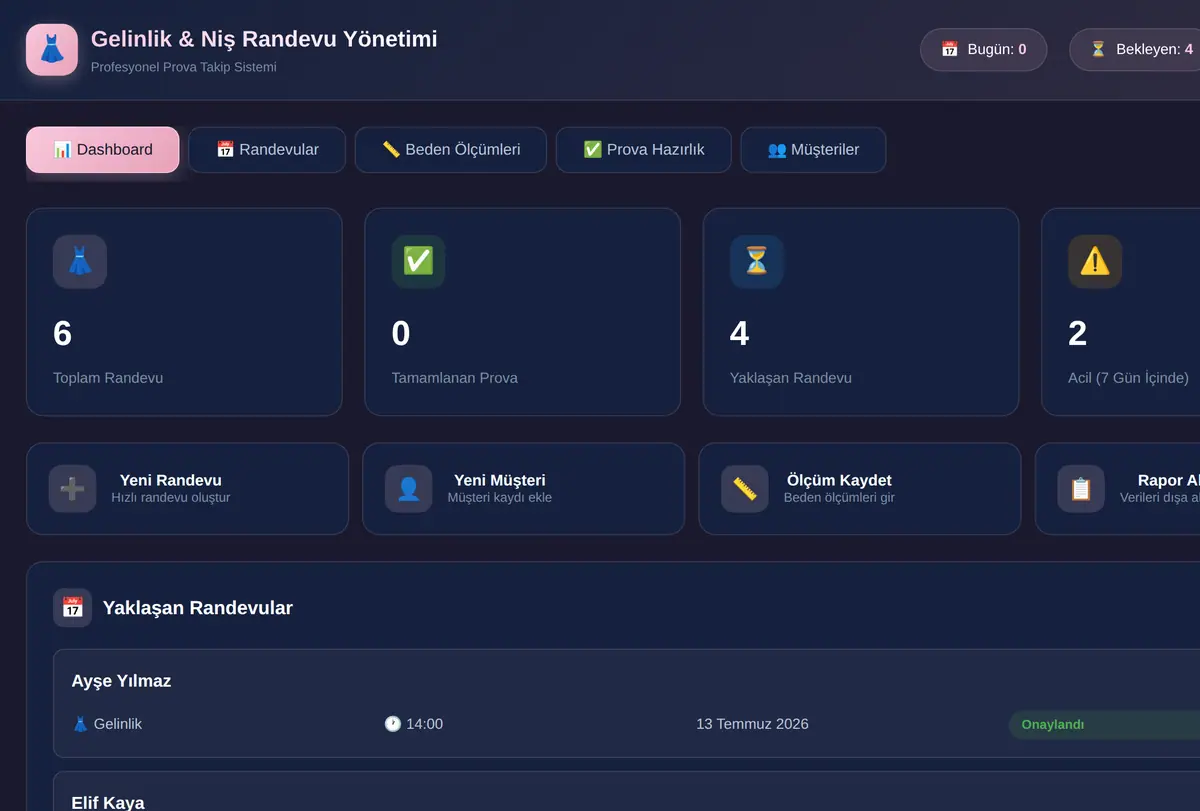Viewport: 1200px width, 811px height.
Task: Click the ruler icon beside Ölçüm Kaydet
Action: click(745, 489)
